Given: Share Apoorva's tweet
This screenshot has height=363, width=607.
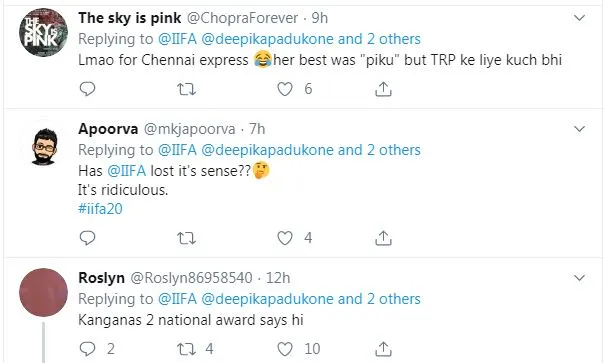Looking at the screenshot, I should pyautogui.click(x=383, y=238).
